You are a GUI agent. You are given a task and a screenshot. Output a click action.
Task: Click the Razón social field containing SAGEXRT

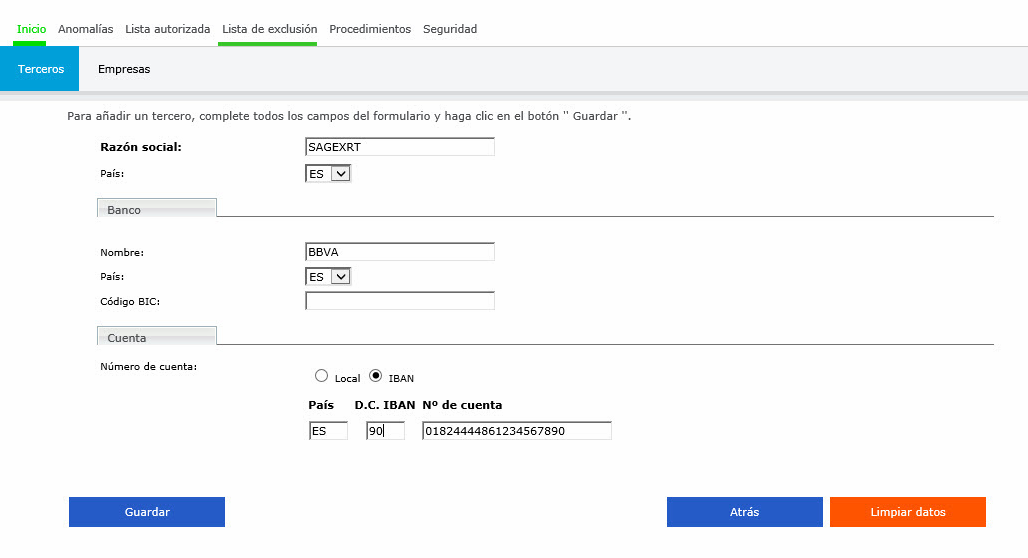click(x=400, y=147)
